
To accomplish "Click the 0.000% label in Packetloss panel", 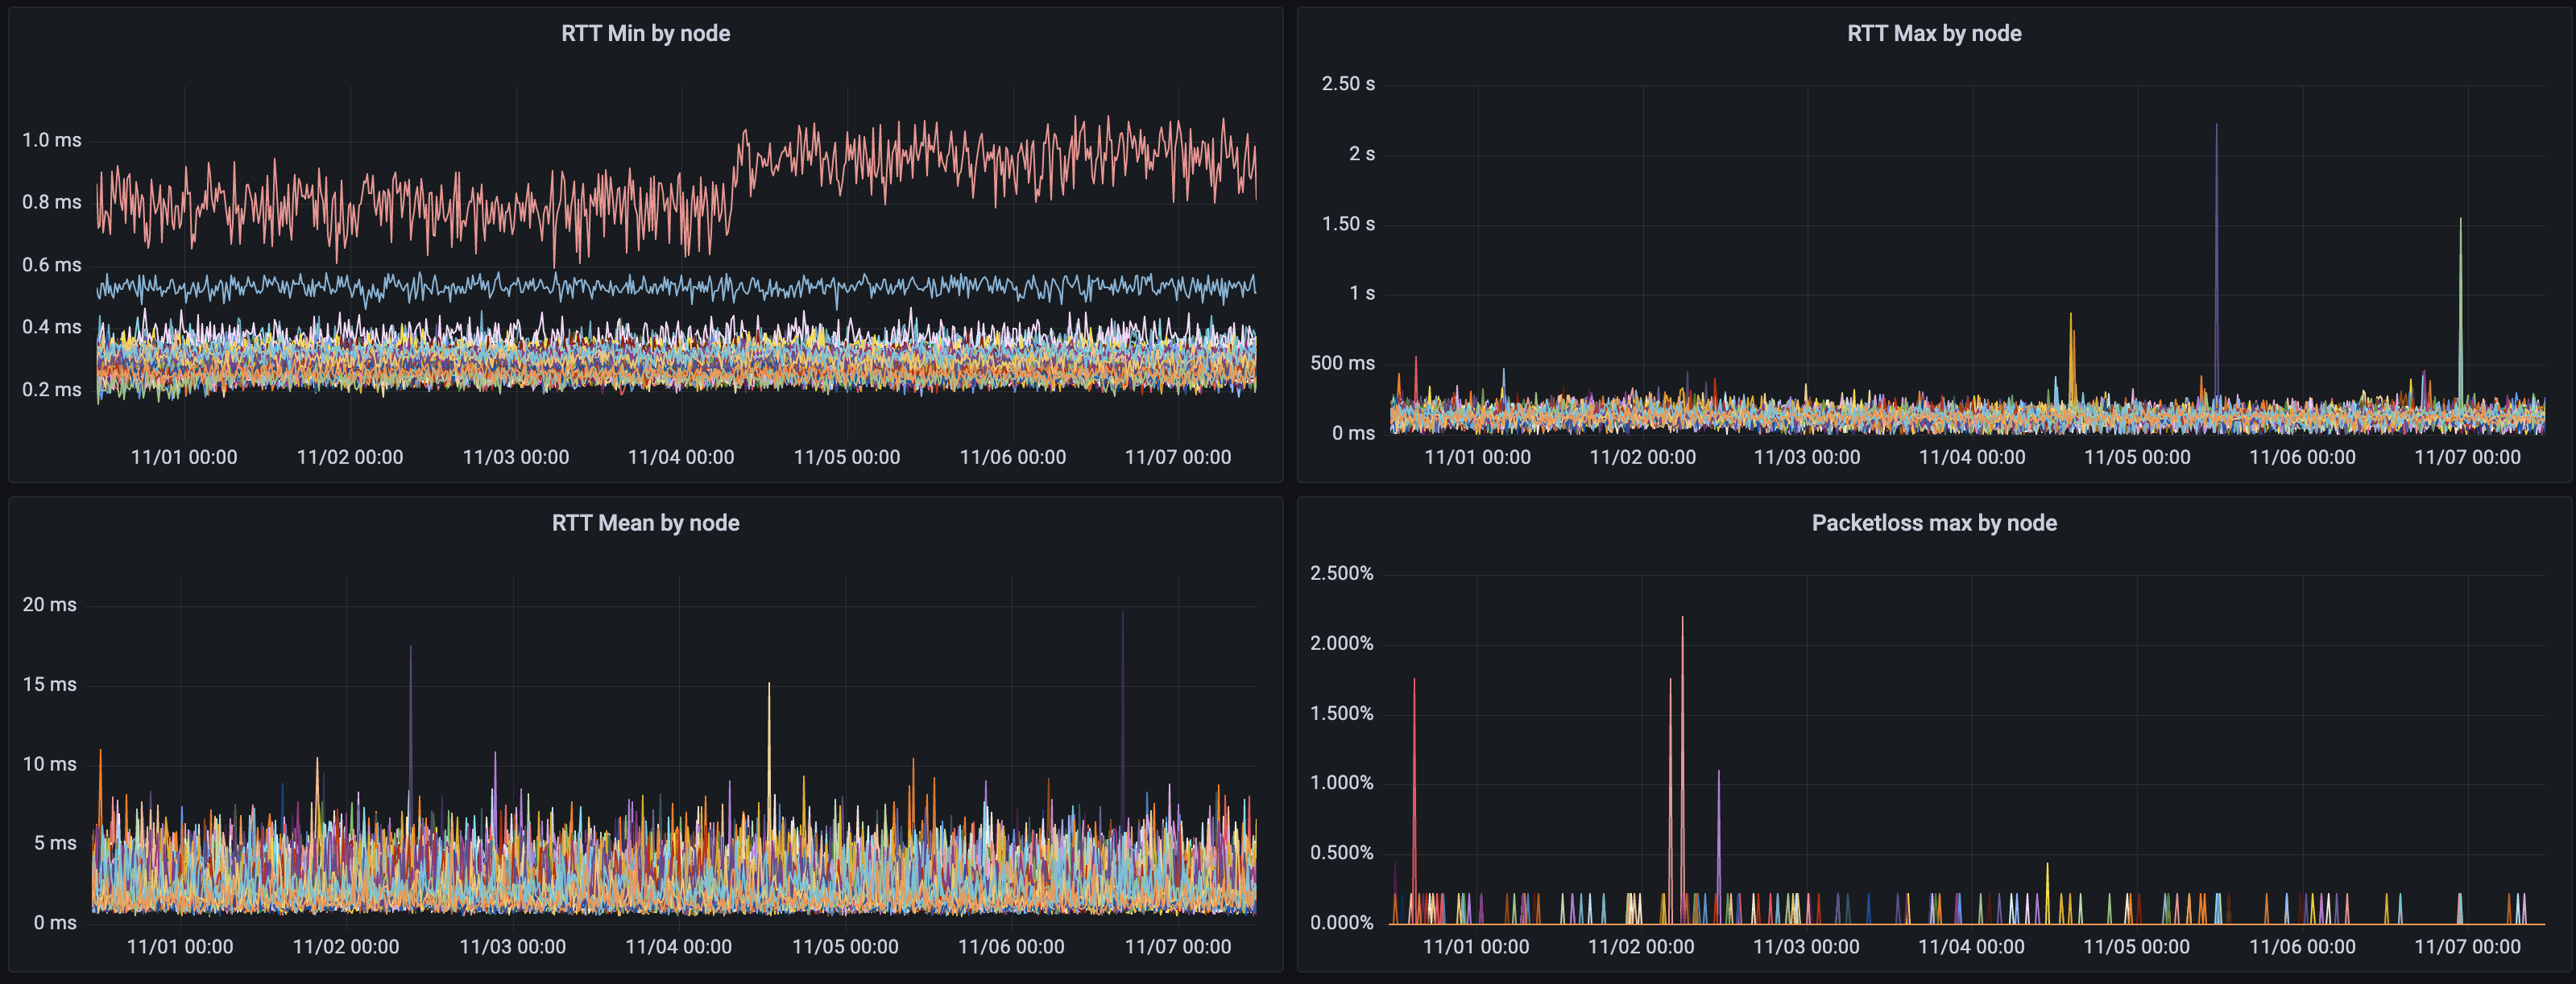I will point(1341,923).
